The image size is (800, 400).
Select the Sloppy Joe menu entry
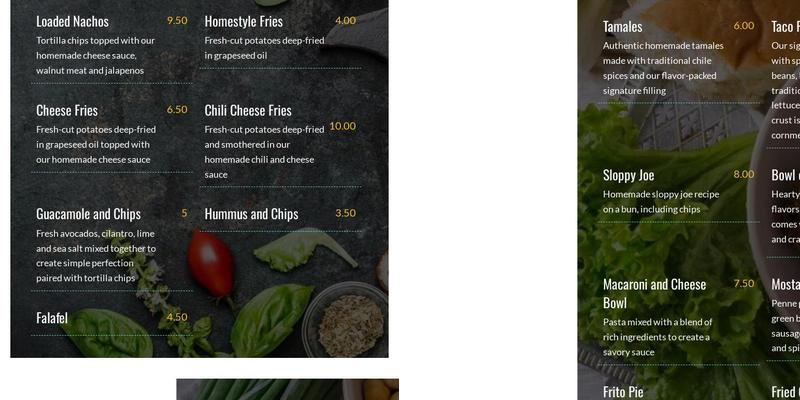tap(629, 176)
